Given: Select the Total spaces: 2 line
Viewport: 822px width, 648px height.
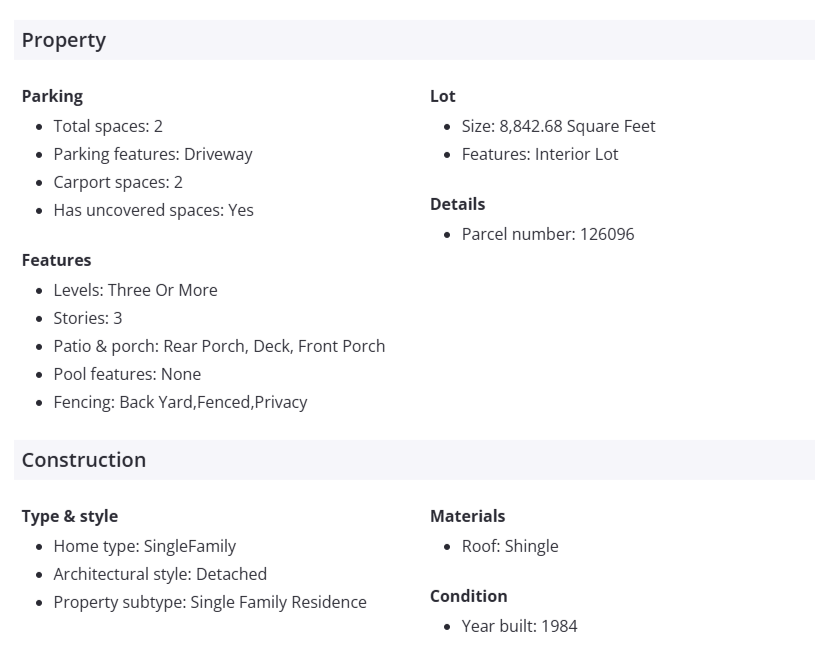Looking at the screenshot, I should click(108, 126).
